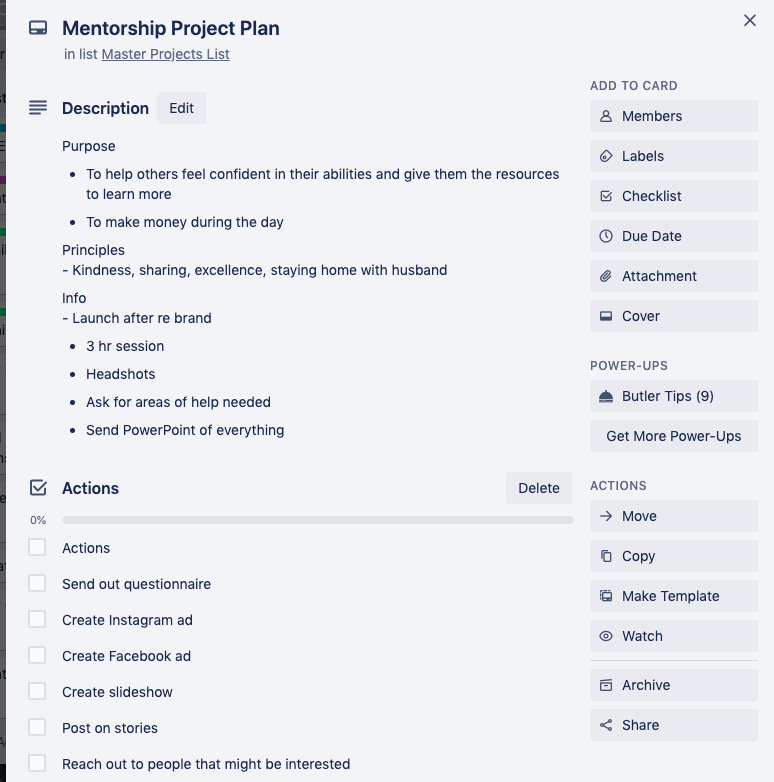Click the Due Date clock icon
Viewport: 774px width, 782px height.
tap(606, 236)
